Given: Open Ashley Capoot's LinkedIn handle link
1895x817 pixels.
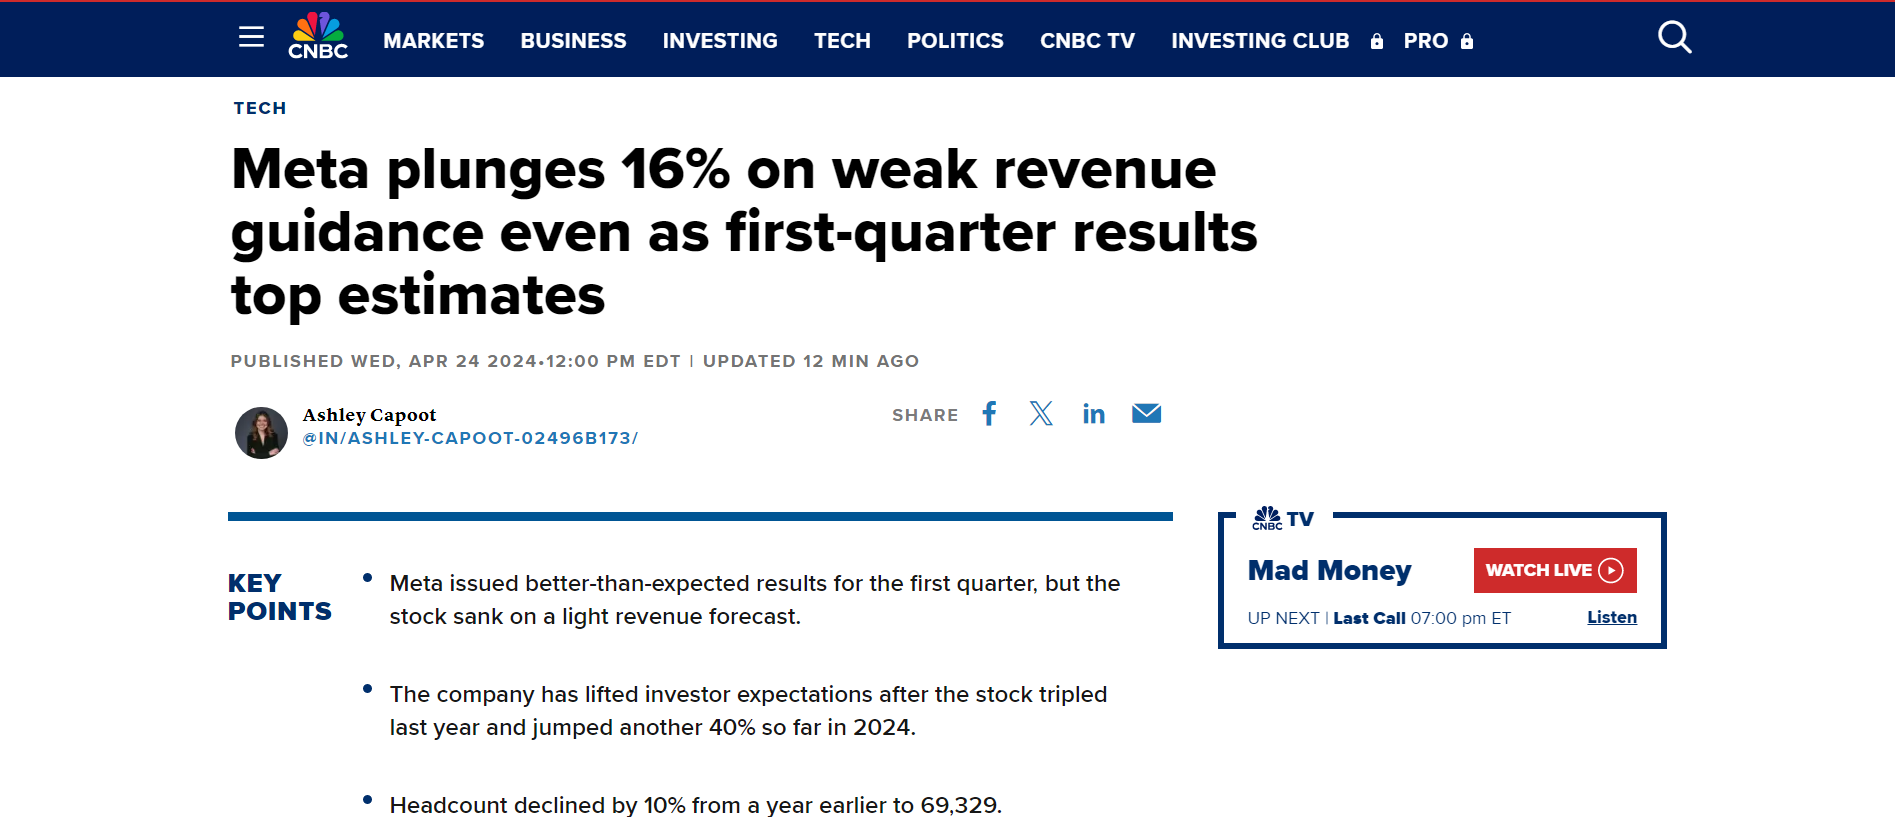Looking at the screenshot, I should [470, 438].
